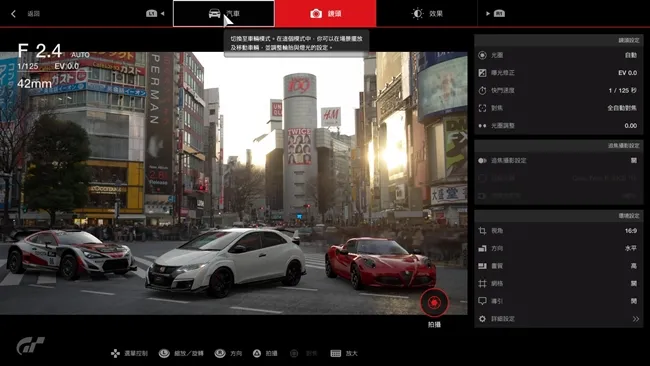Expand detailed settings 詳細設定 chevrons
650x366 pixels.
[x=635, y=319]
